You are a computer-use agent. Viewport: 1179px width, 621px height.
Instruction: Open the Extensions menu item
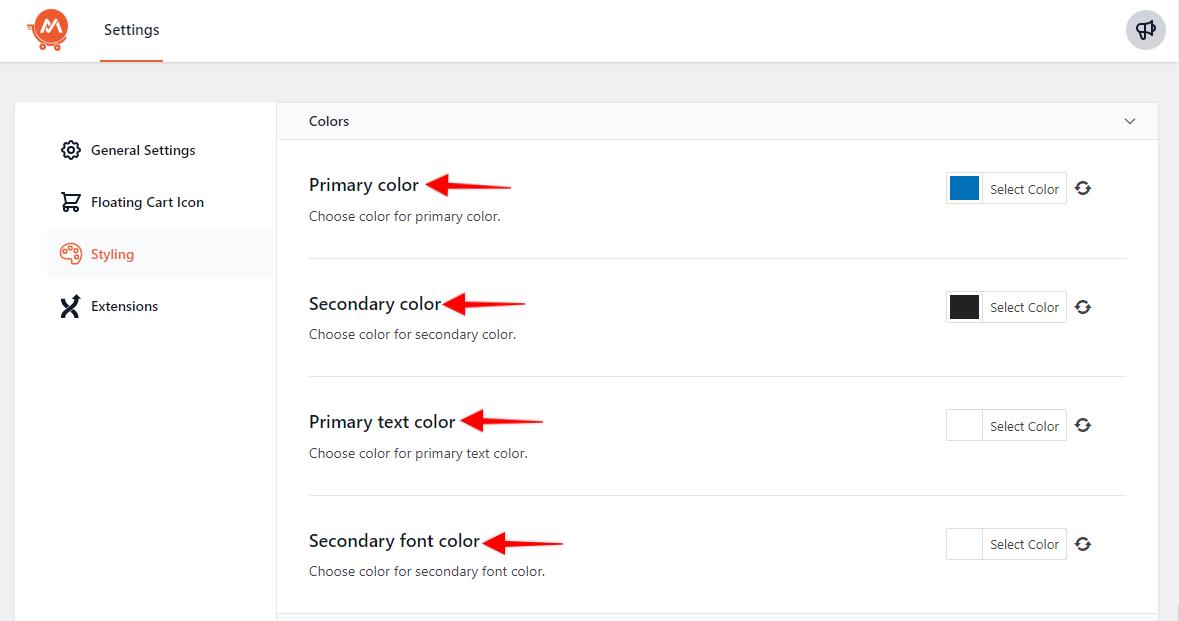tap(124, 306)
